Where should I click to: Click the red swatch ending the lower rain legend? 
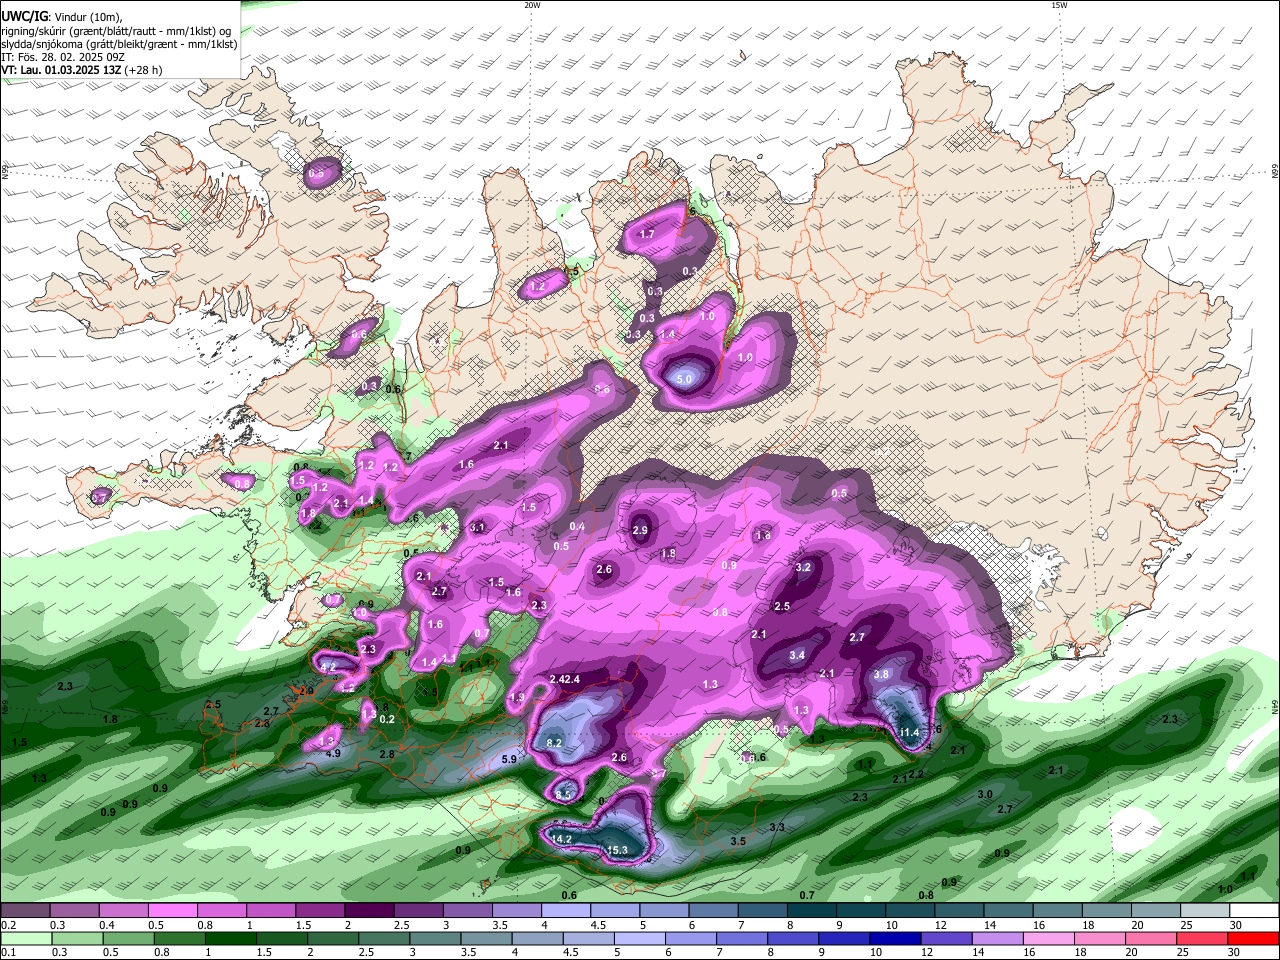1254,939
